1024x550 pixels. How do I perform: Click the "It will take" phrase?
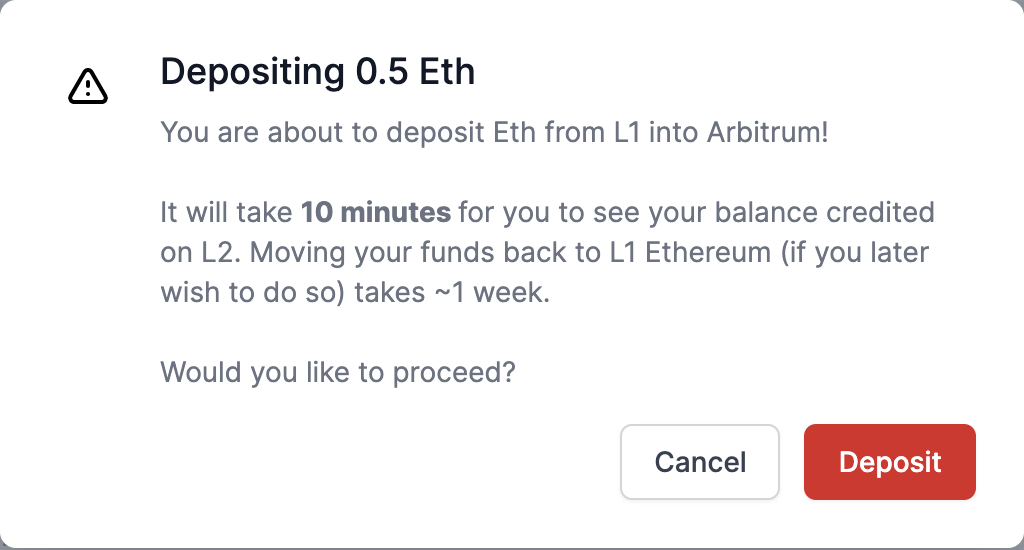coord(227,213)
